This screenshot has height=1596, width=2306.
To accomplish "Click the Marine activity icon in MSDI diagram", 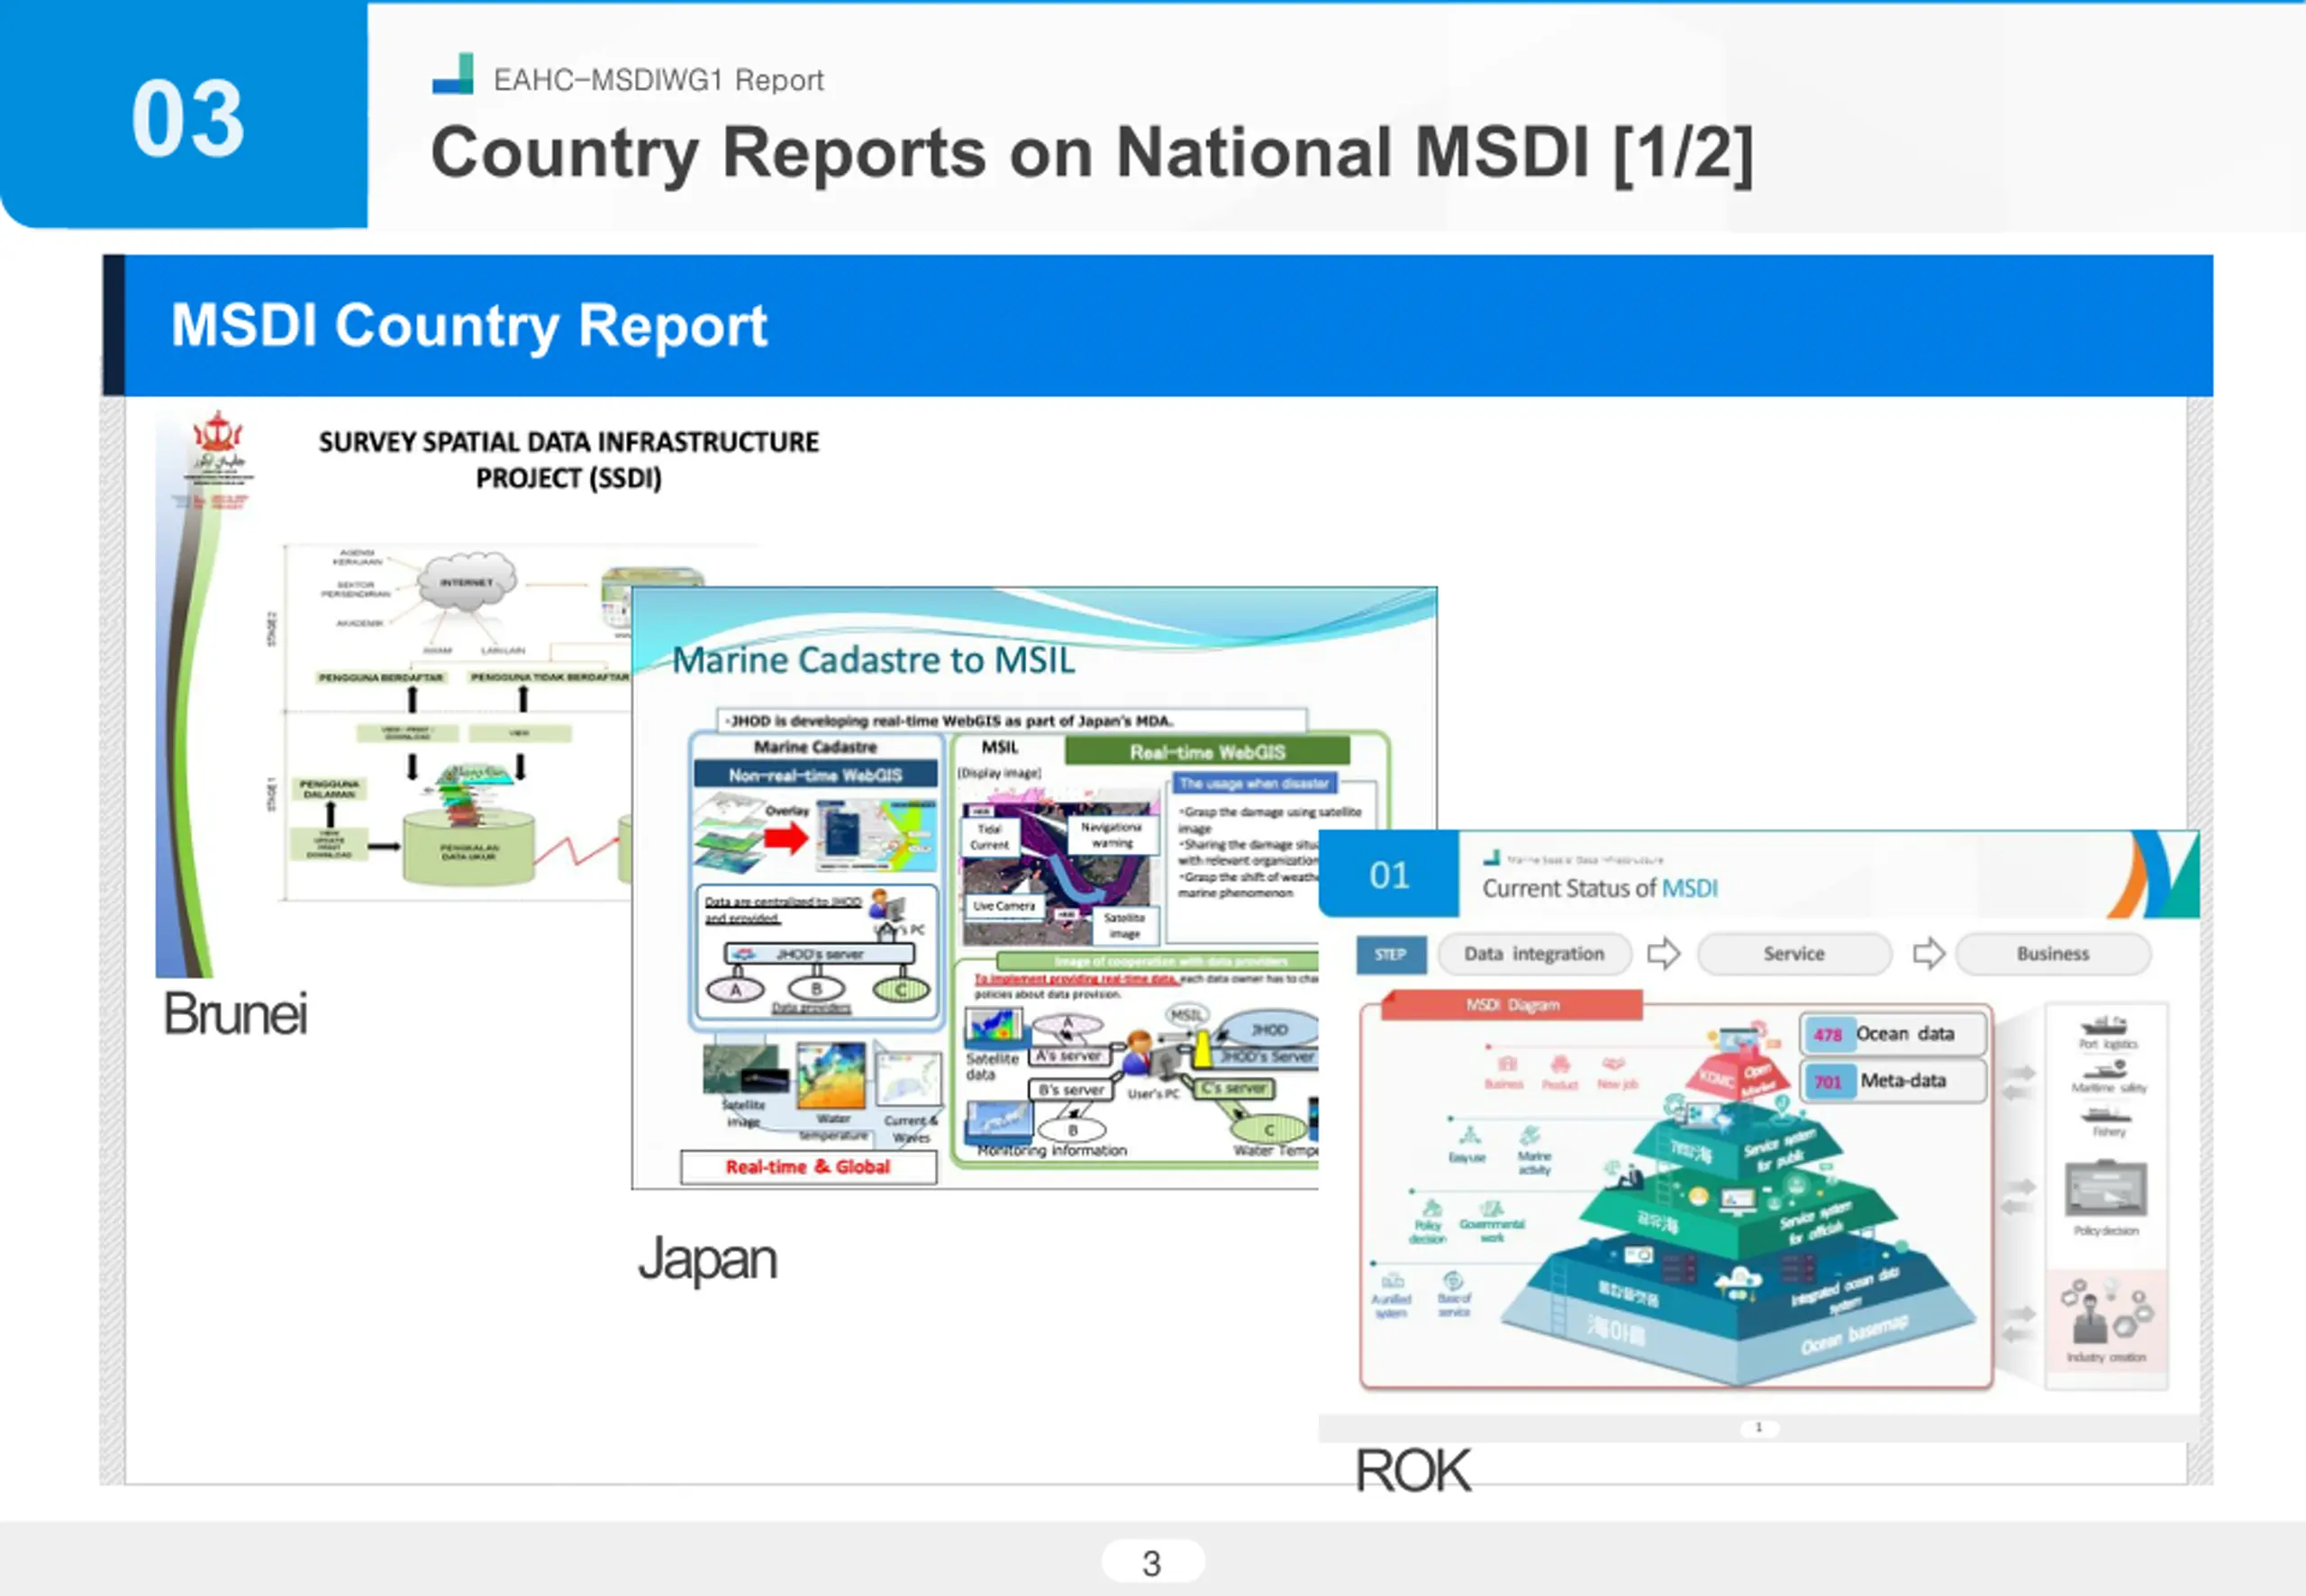I will [x=1530, y=1136].
